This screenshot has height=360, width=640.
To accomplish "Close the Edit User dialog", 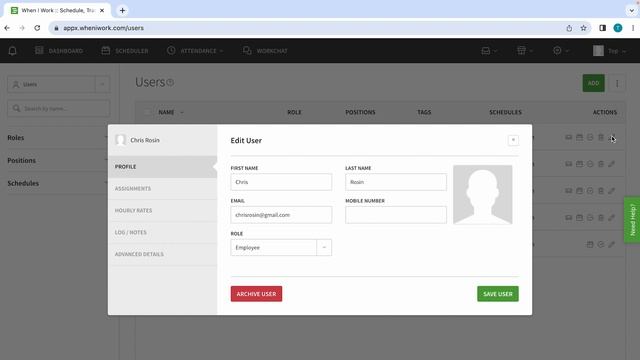I will click(513, 140).
